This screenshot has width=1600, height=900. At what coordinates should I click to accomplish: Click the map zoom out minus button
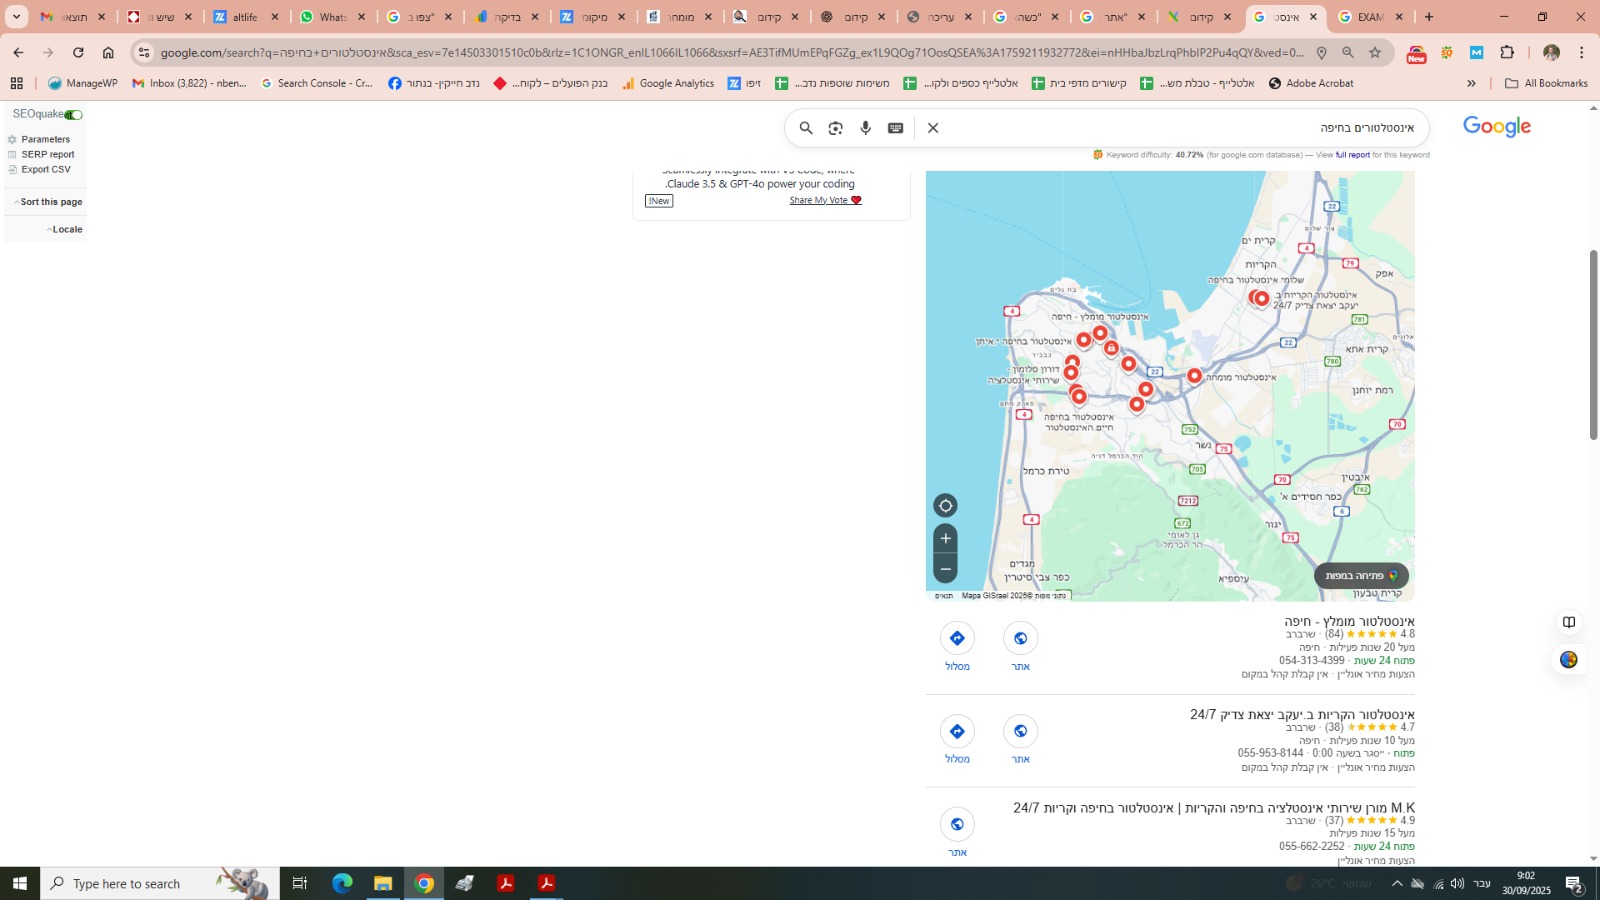pos(945,569)
